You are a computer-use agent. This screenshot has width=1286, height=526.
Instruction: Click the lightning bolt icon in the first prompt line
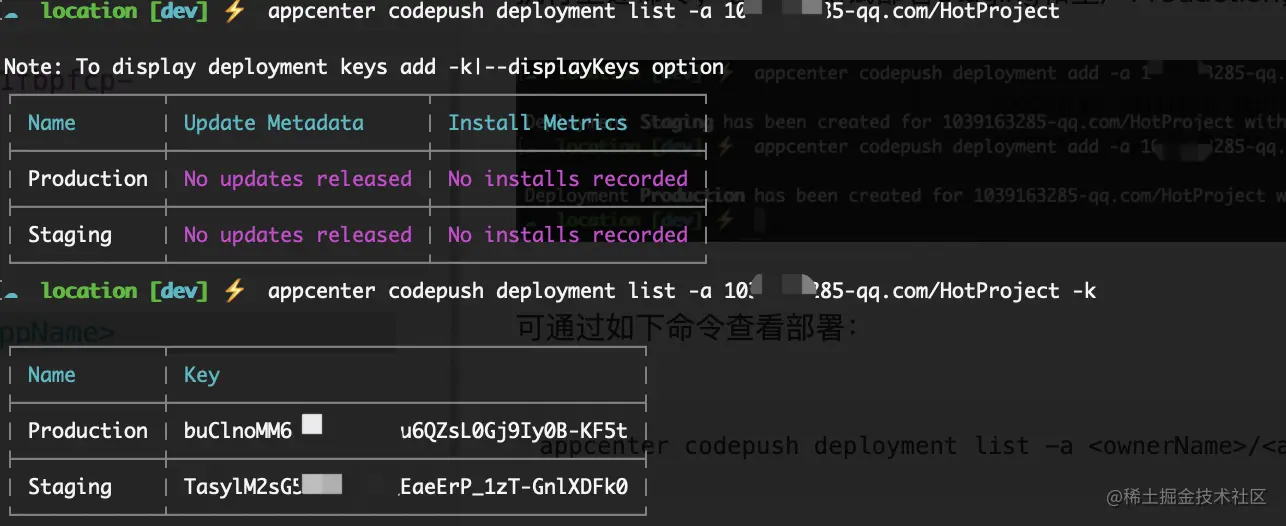coord(234,11)
